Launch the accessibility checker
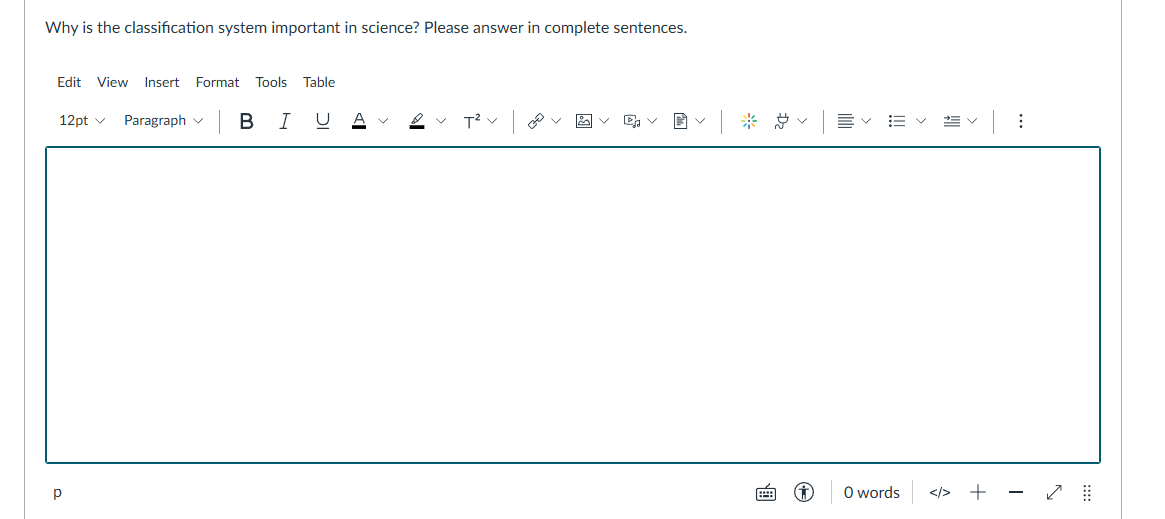1165x519 pixels. click(x=804, y=493)
